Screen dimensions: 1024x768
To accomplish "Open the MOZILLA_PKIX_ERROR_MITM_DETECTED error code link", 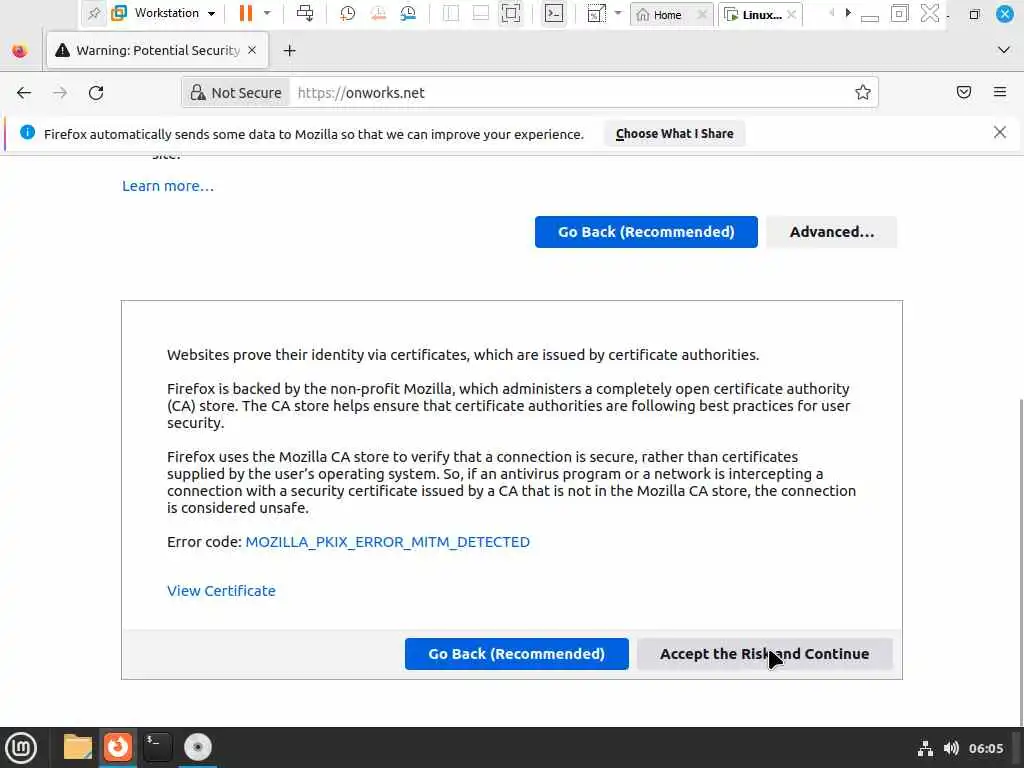I will (x=387, y=542).
